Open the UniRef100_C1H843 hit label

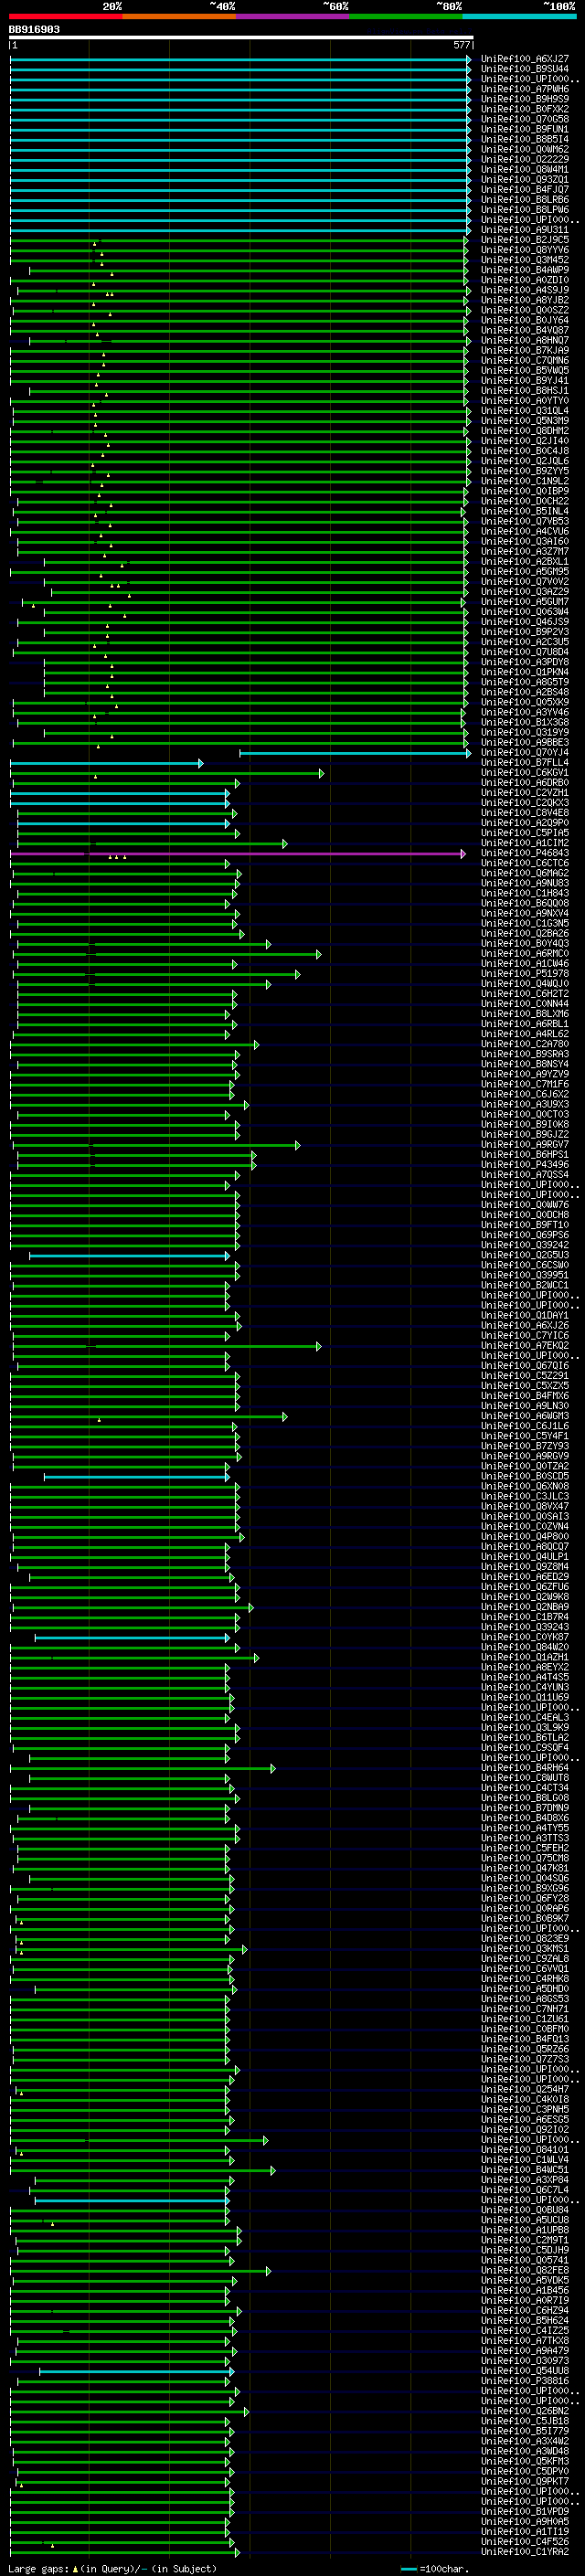(x=525, y=893)
